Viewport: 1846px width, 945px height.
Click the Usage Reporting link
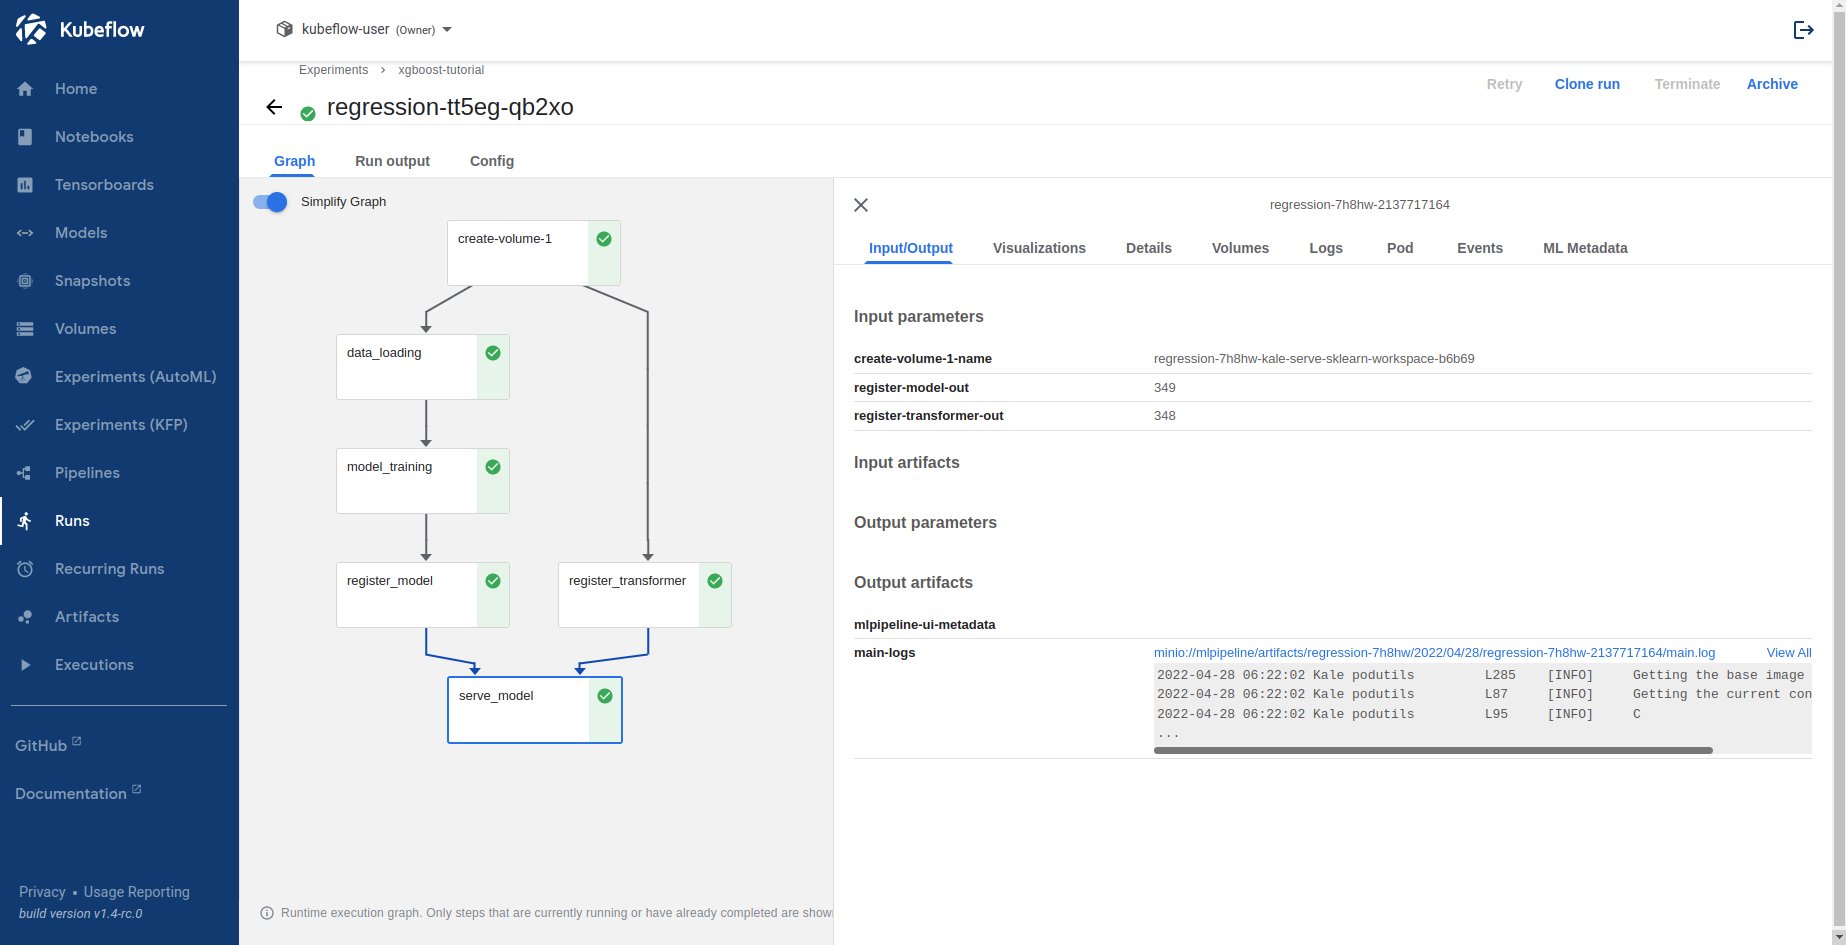click(x=136, y=892)
